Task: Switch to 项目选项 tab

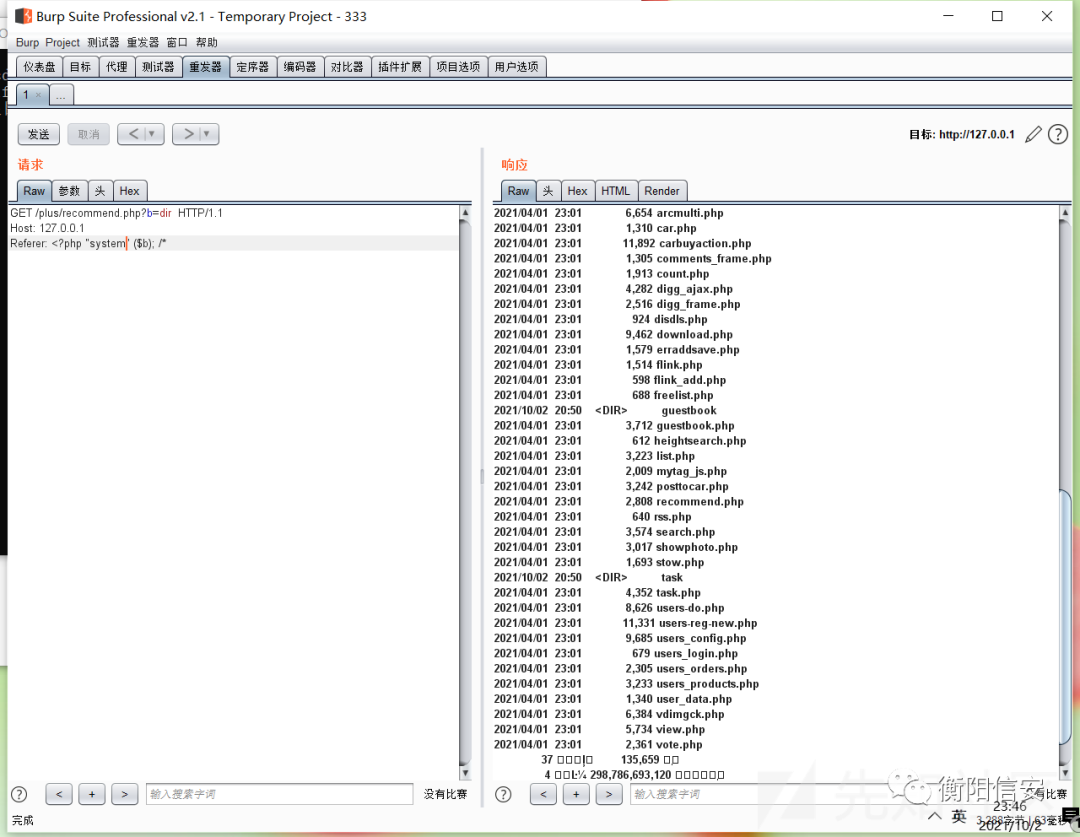Action: (x=459, y=67)
